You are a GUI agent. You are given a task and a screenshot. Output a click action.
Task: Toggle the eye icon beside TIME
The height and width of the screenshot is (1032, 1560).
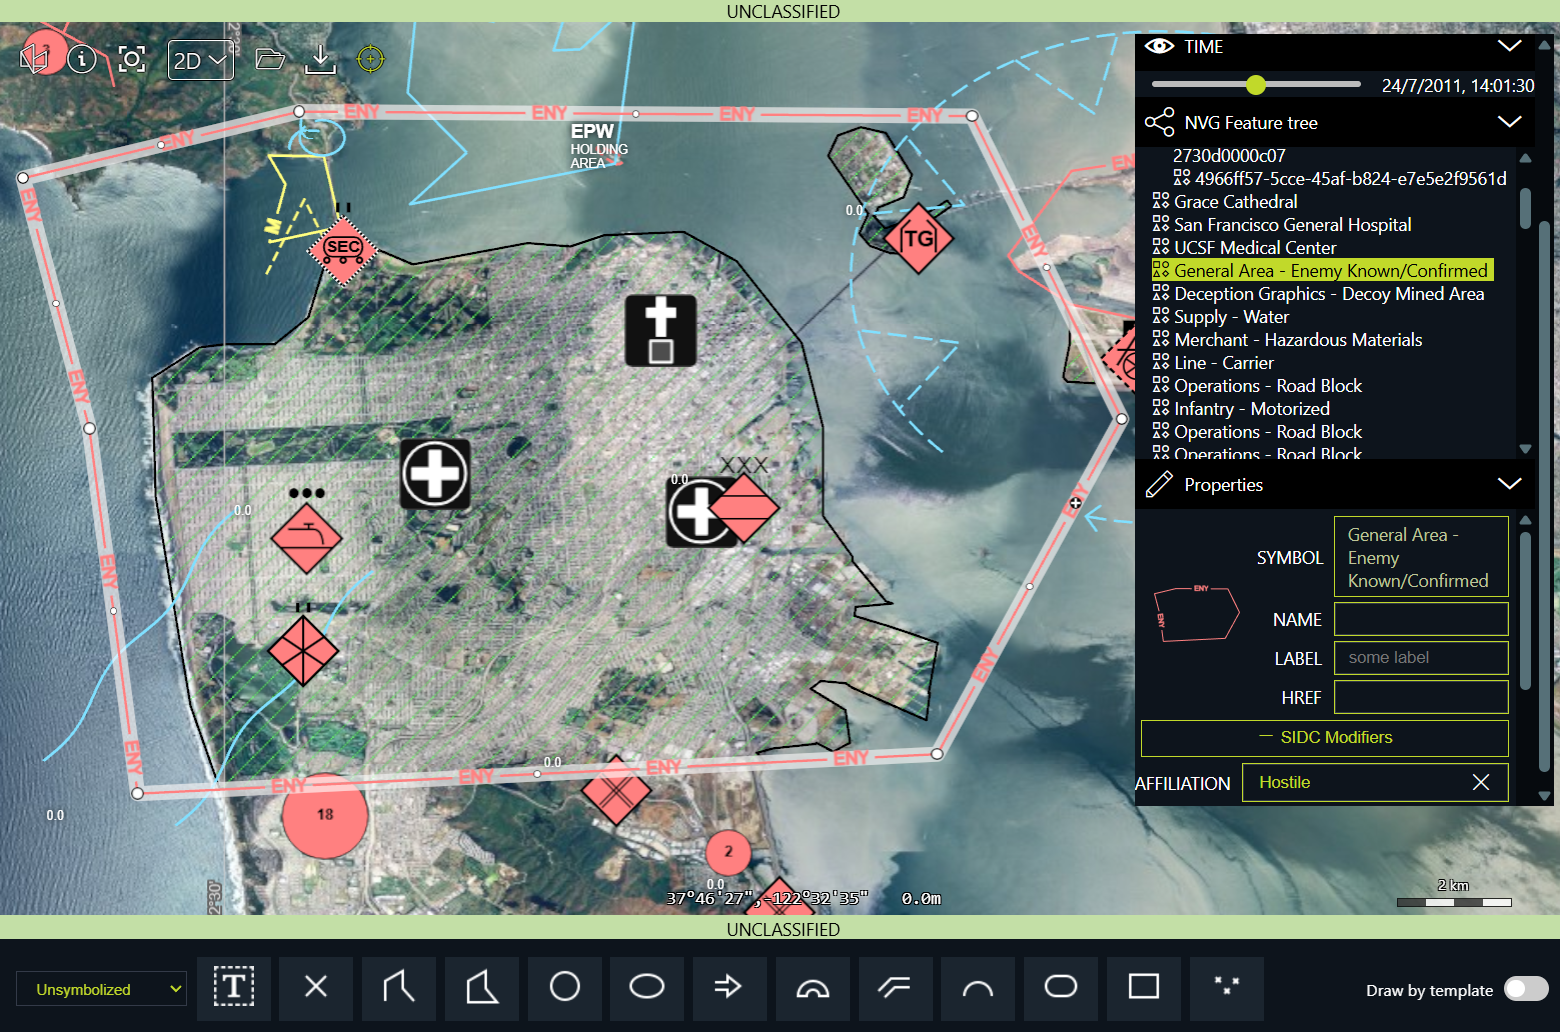pyautogui.click(x=1159, y=46)
